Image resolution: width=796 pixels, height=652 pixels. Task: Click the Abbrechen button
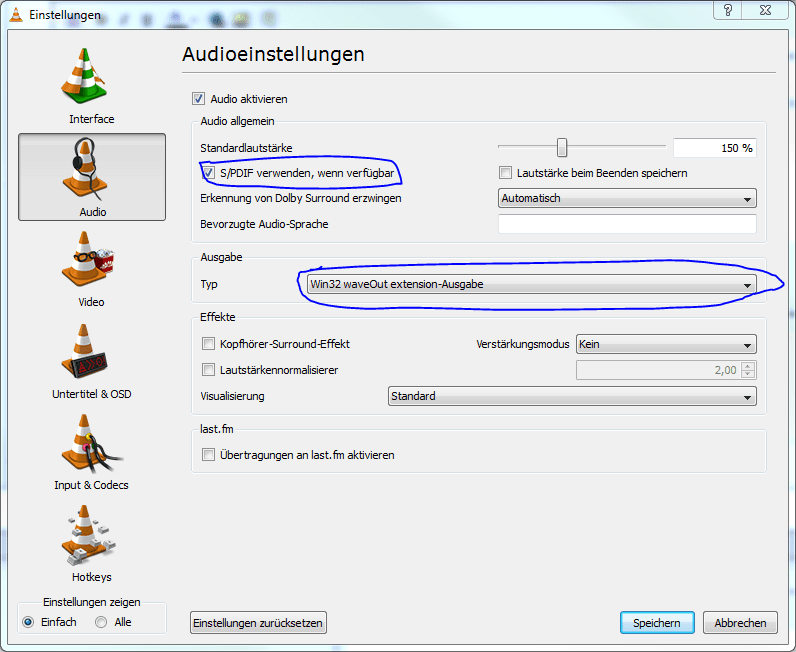pyautogui.click(x=740, y=623)
